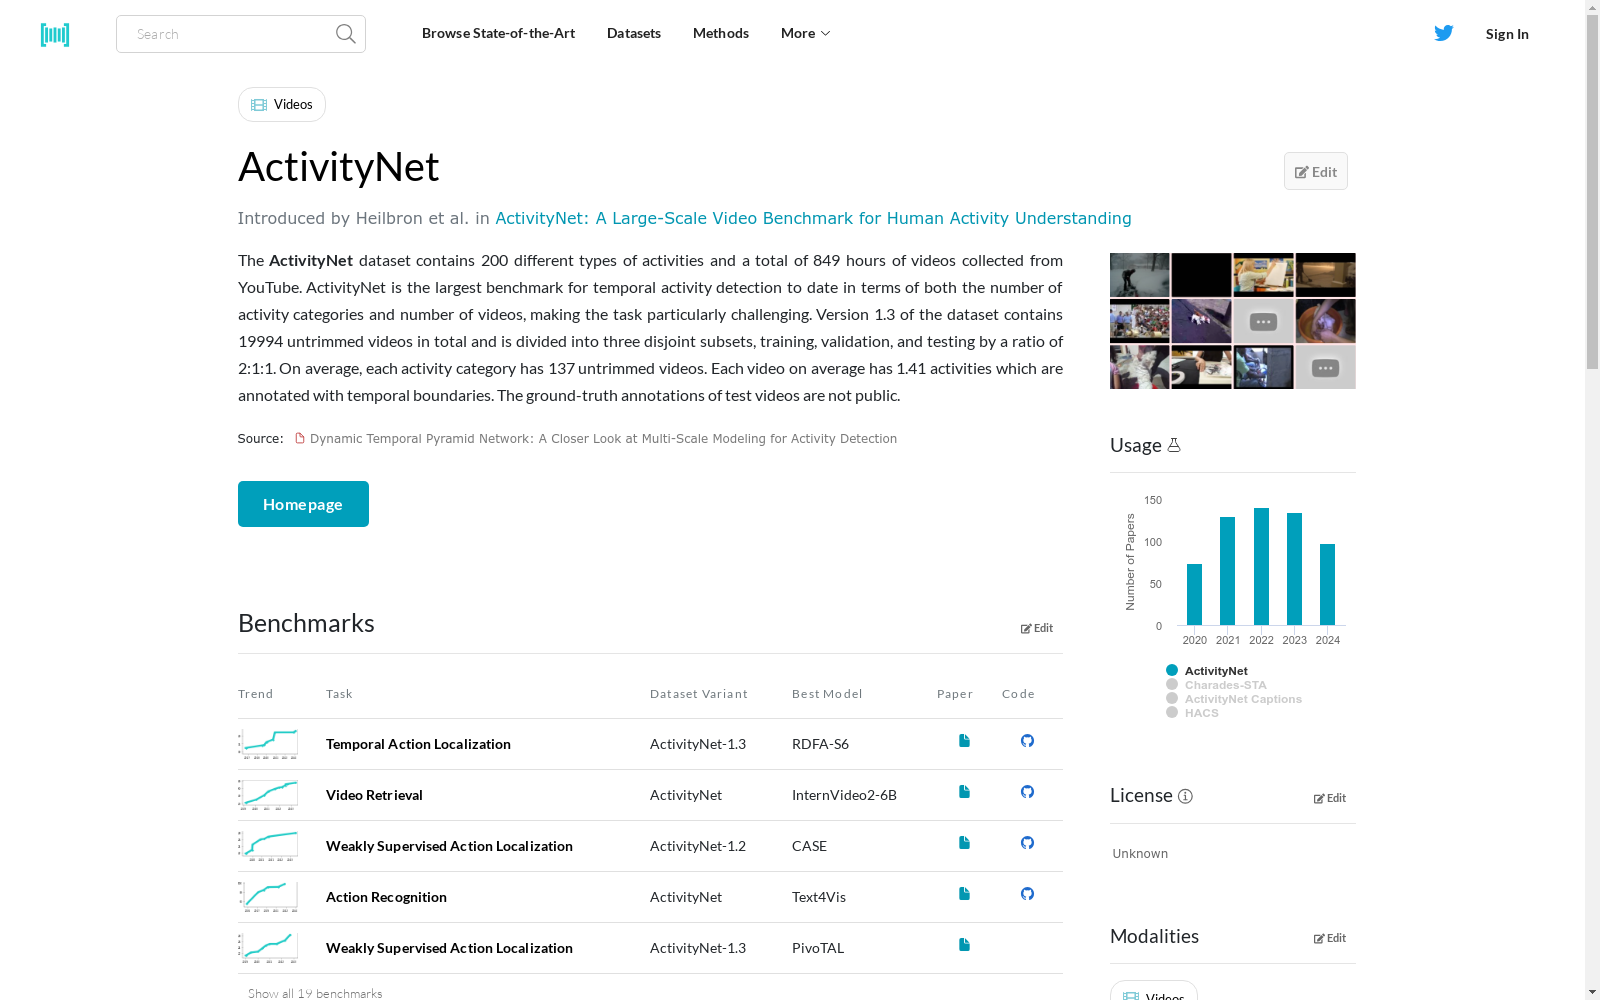Toggle Charades-STA series in usage legend
Image resolution: width=1600 pixels, height=1000 pixels.
[x=1216, y=685]
